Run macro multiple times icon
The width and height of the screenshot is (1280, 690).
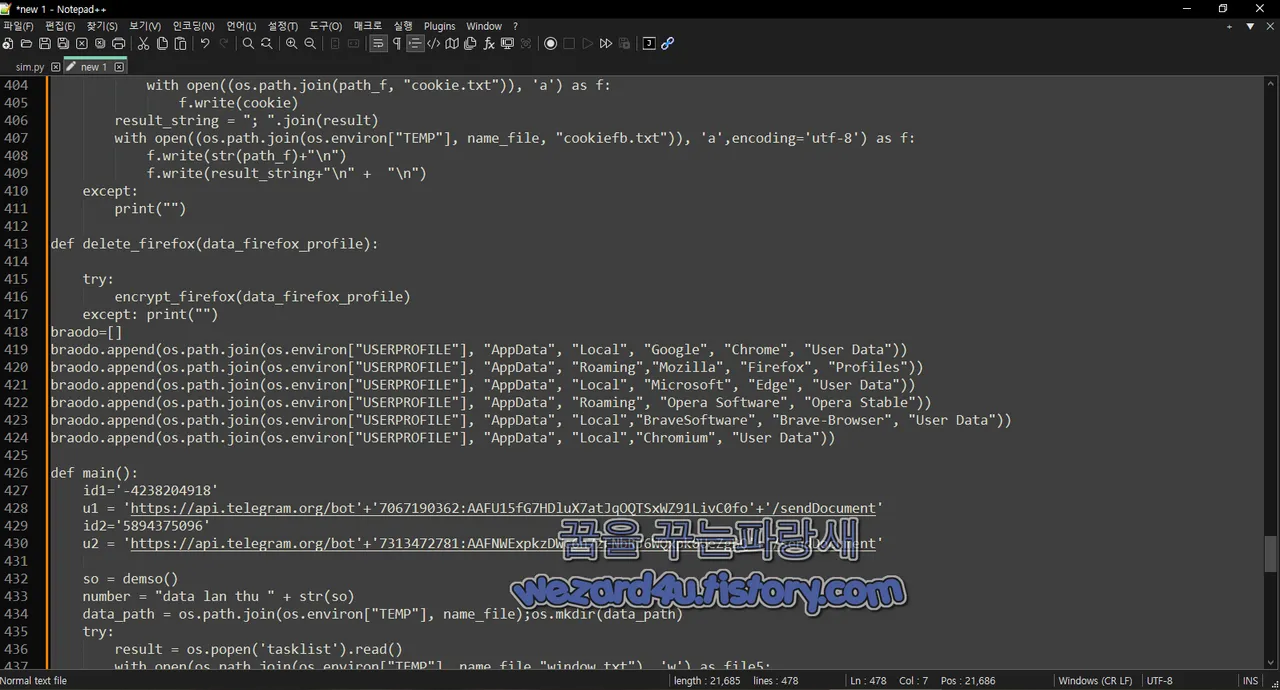(x=605, y=44)
